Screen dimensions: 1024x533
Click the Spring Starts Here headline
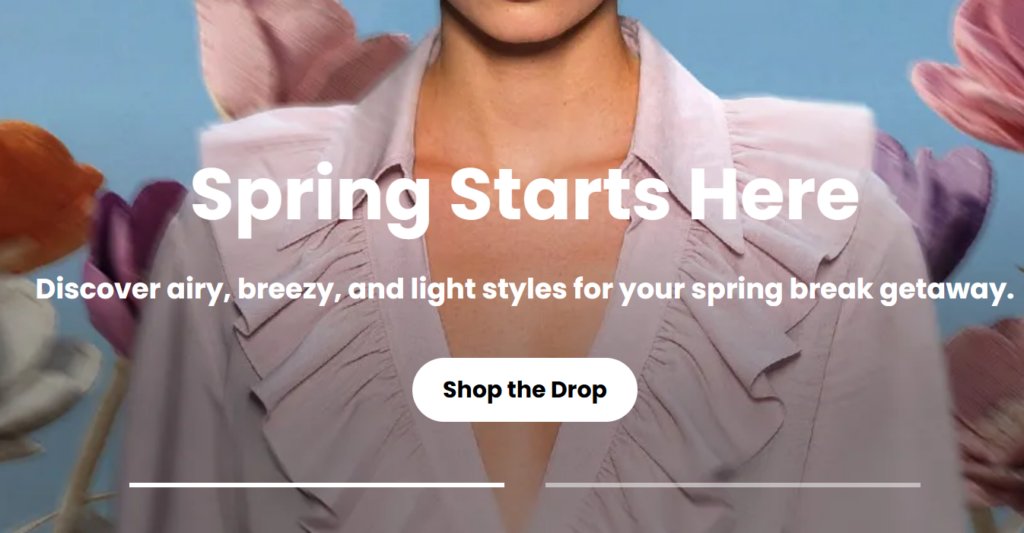(524, 195)
